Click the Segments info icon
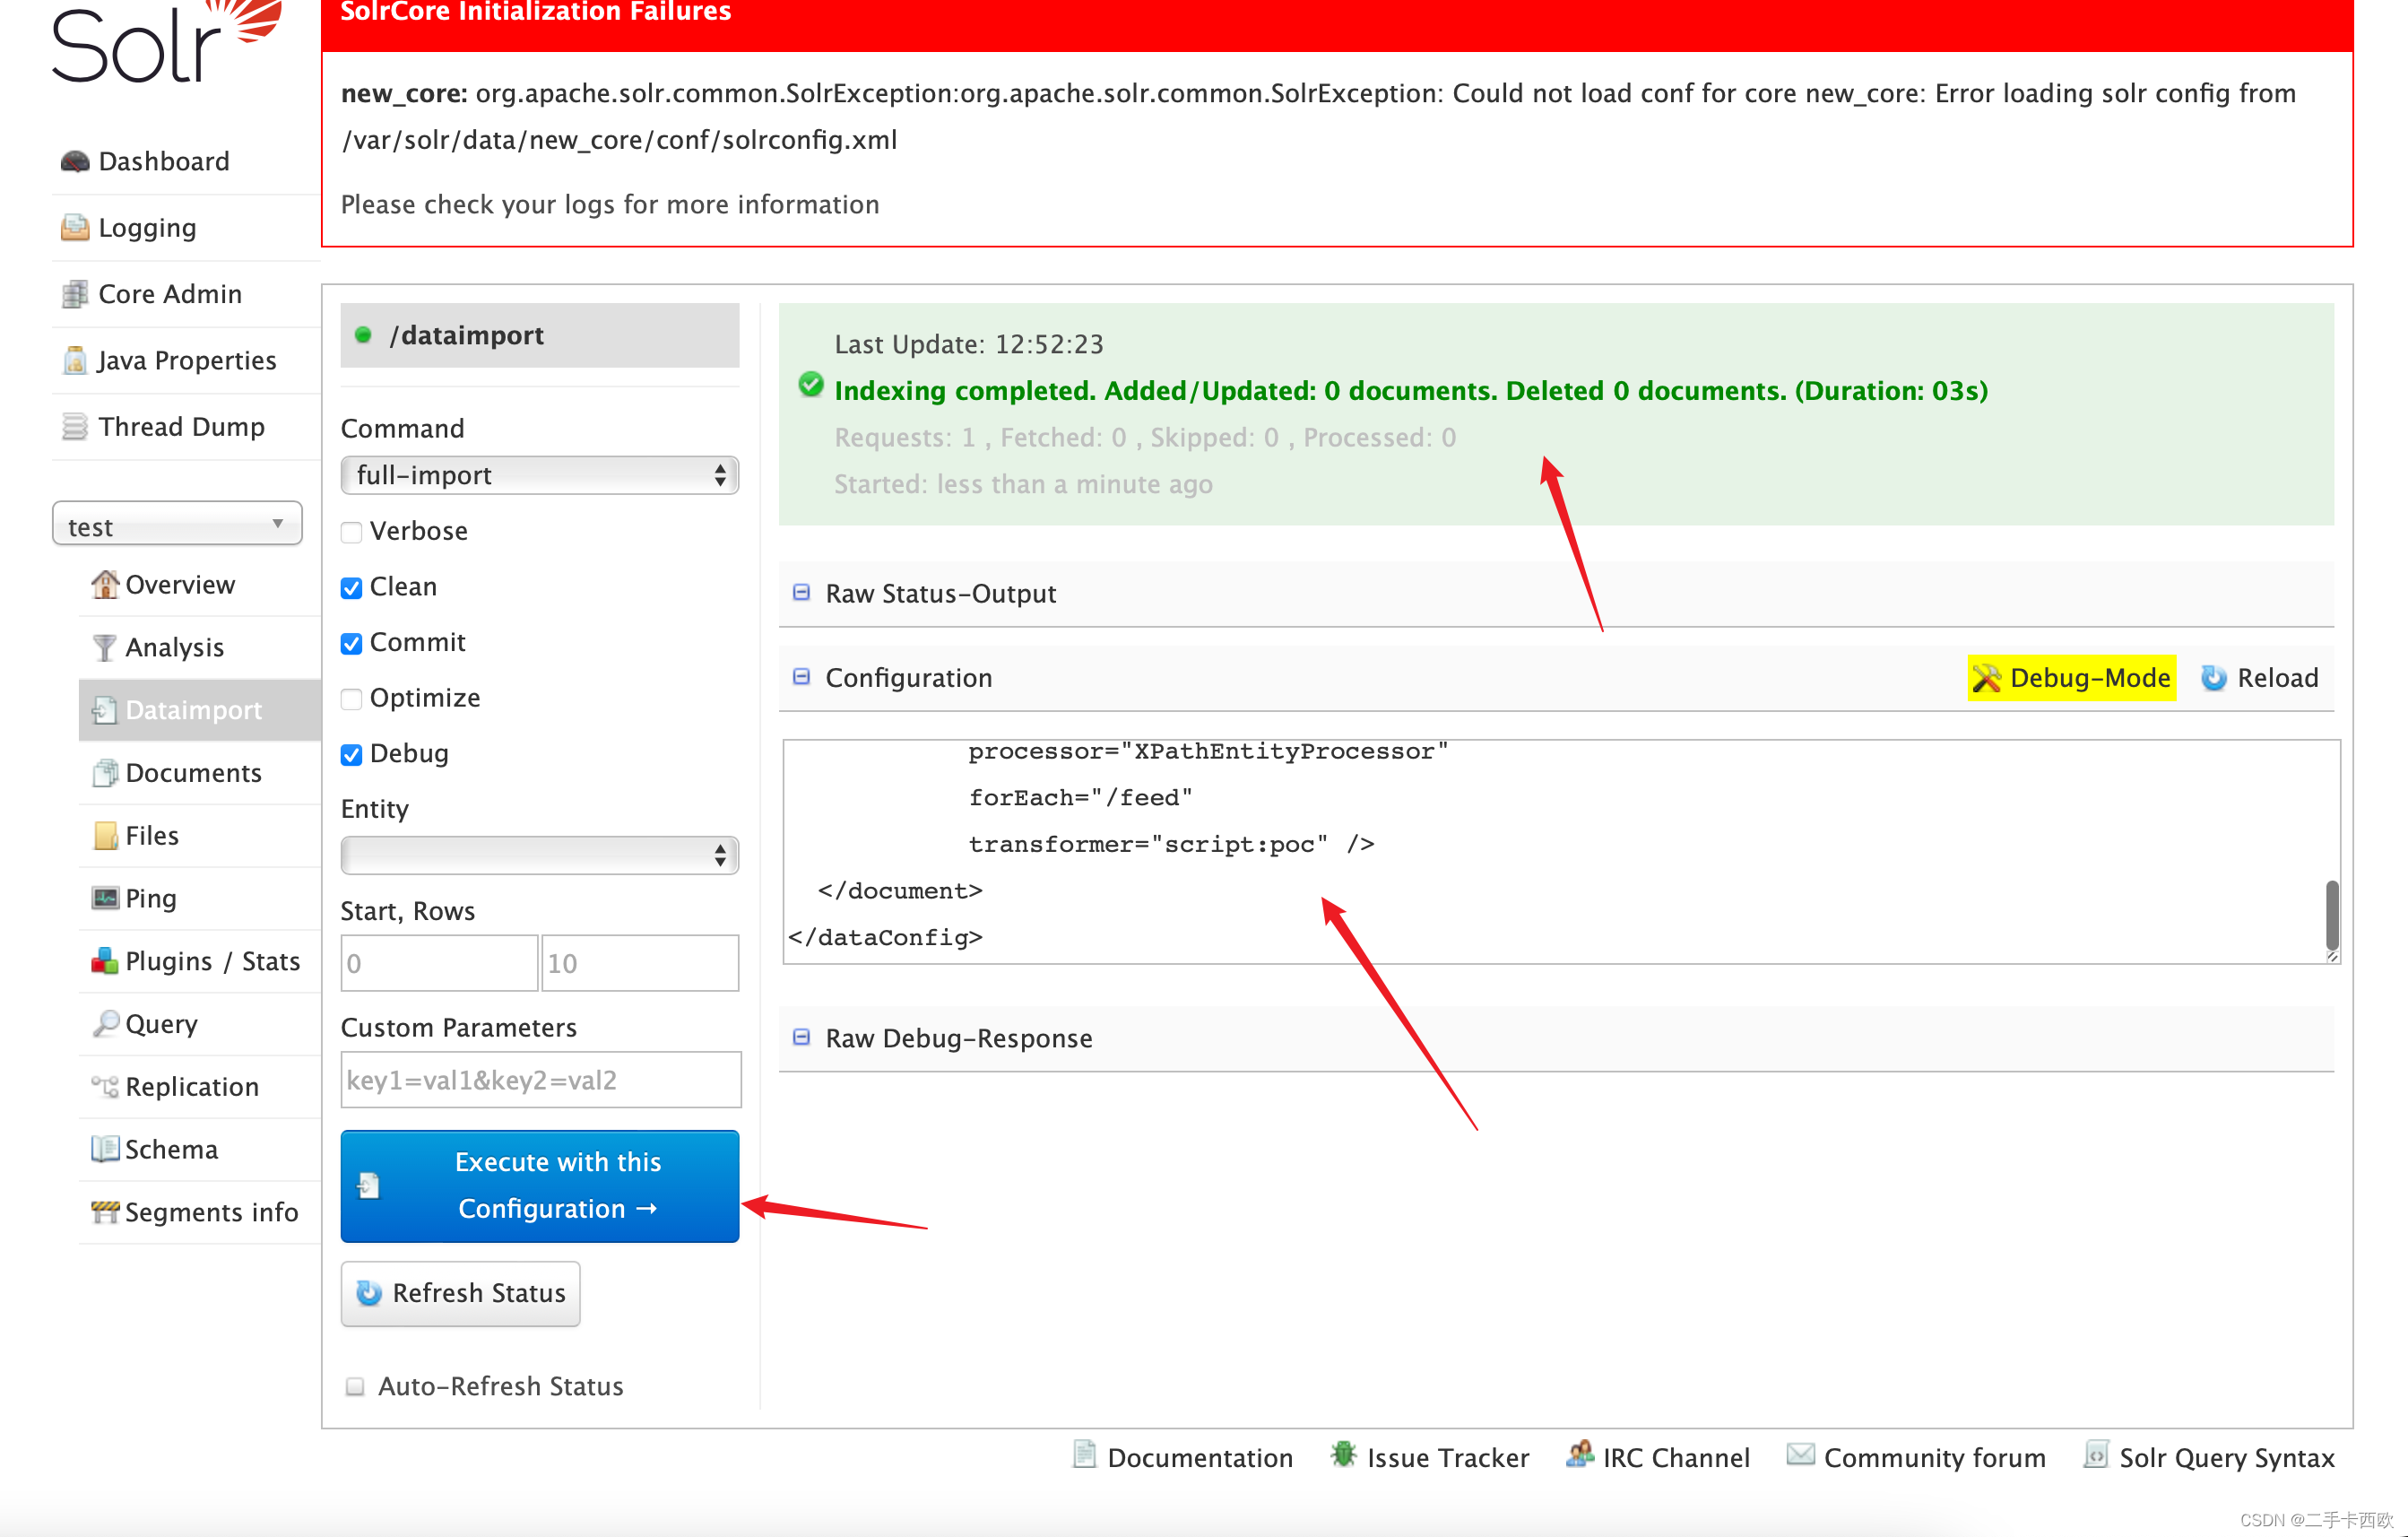This screenshot has height=1537, width=2408. pyautogui.click(x=104, y=1212)
